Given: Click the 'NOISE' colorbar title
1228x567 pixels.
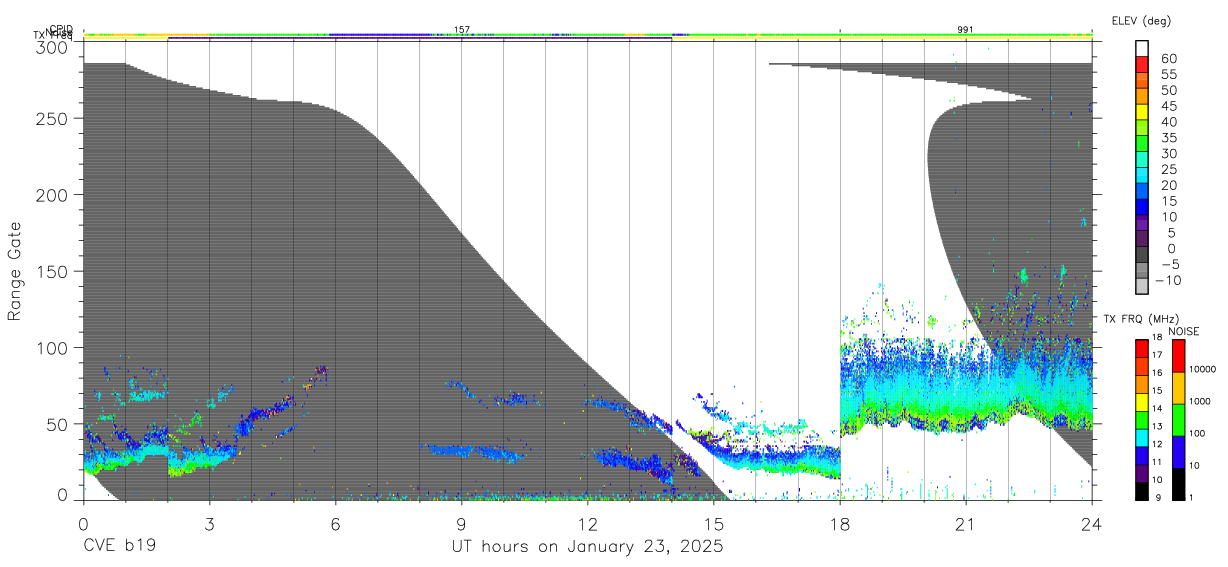Looking at the screenshot, I should click(1183, 331).
